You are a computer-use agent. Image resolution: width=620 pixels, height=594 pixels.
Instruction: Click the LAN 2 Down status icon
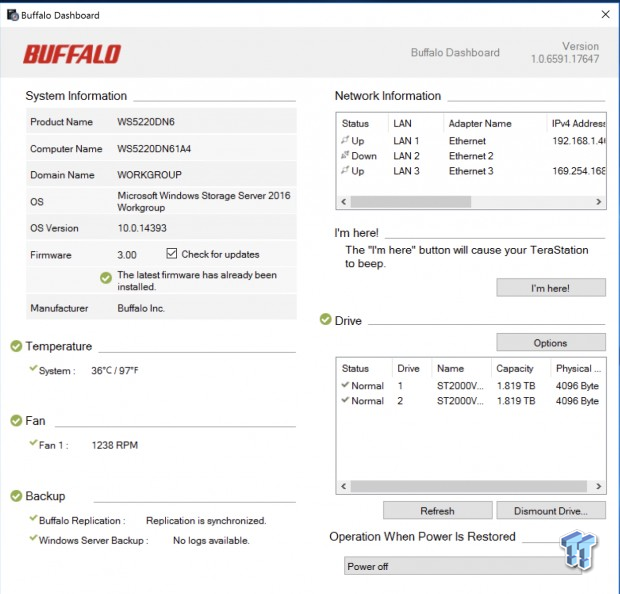345,155
